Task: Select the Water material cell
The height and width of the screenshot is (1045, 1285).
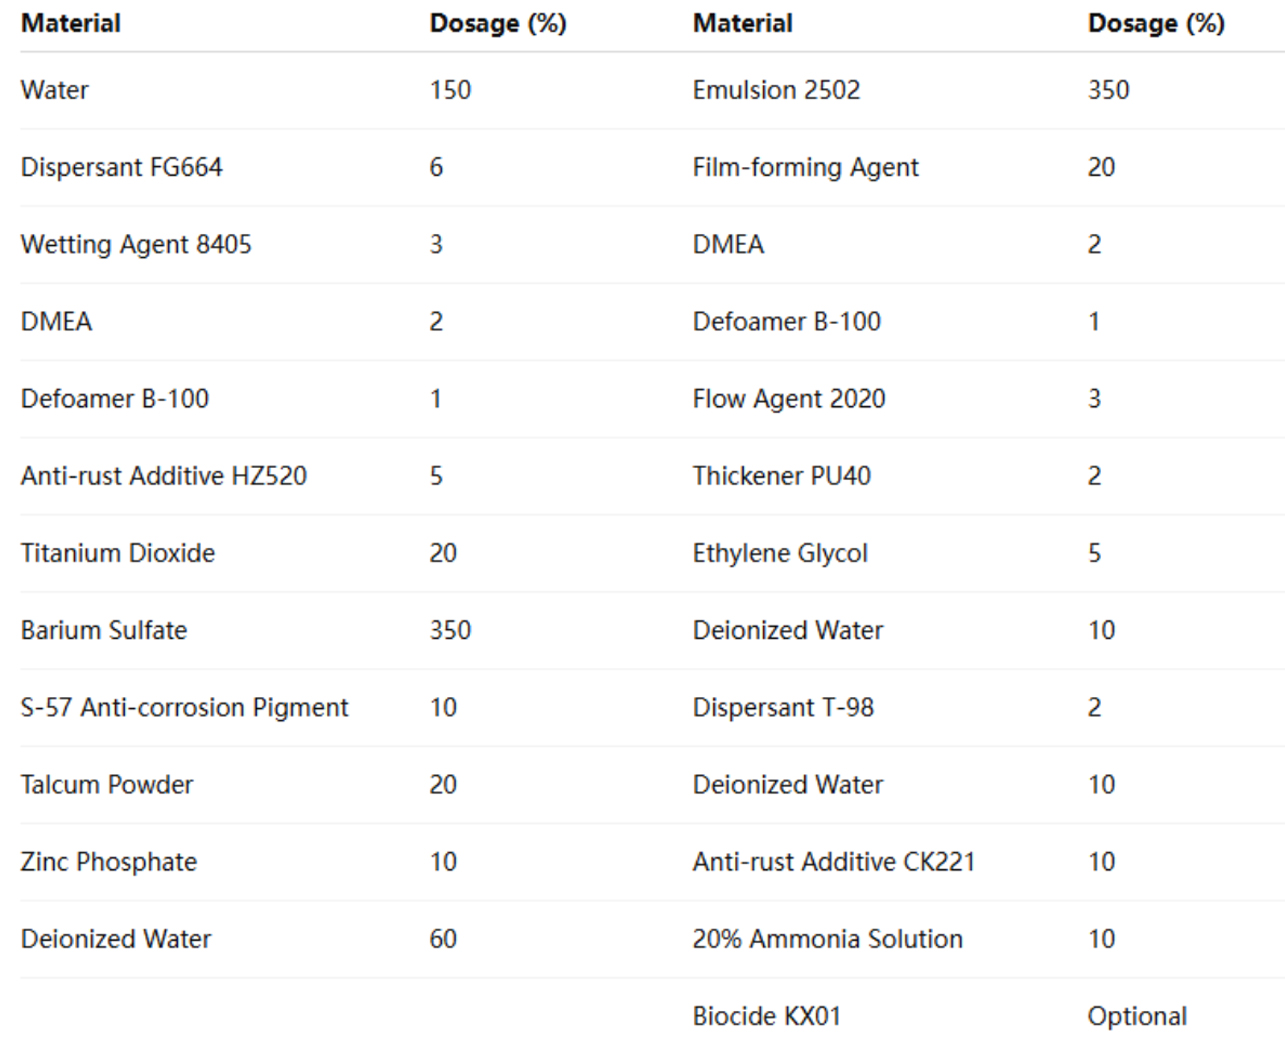Action: (x=55, y=90)
